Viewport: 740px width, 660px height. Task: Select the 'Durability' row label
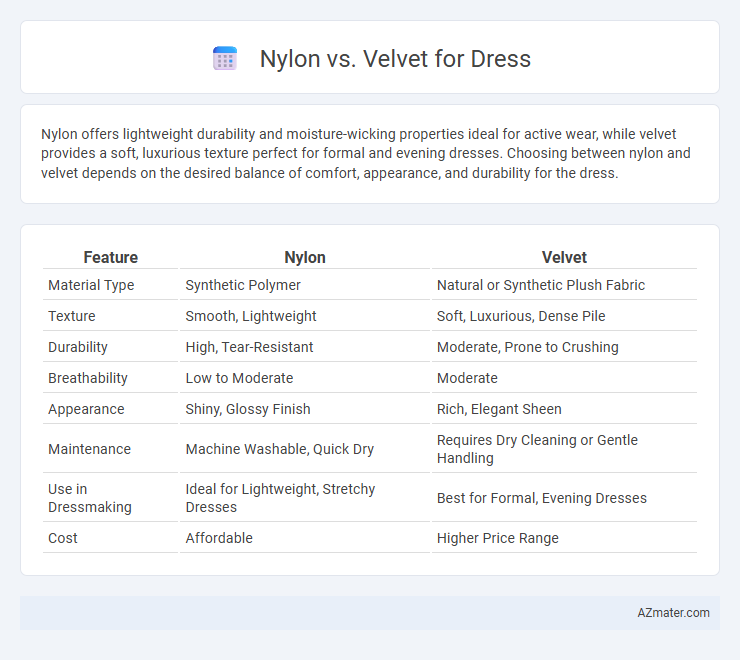point(78,347)
